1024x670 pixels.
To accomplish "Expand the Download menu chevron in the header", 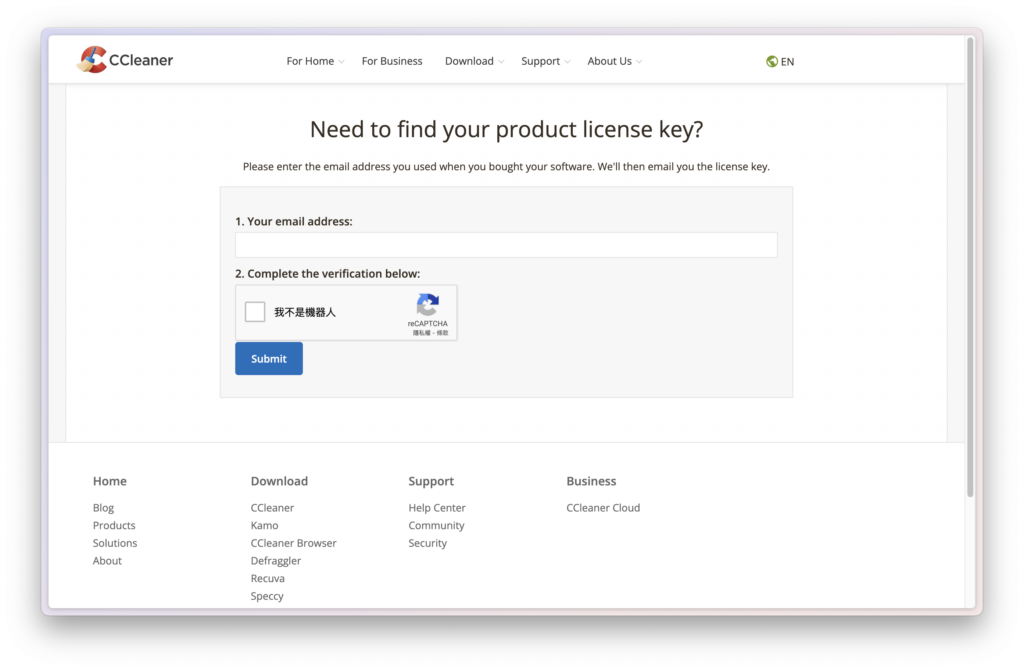I will pos(501,62).
